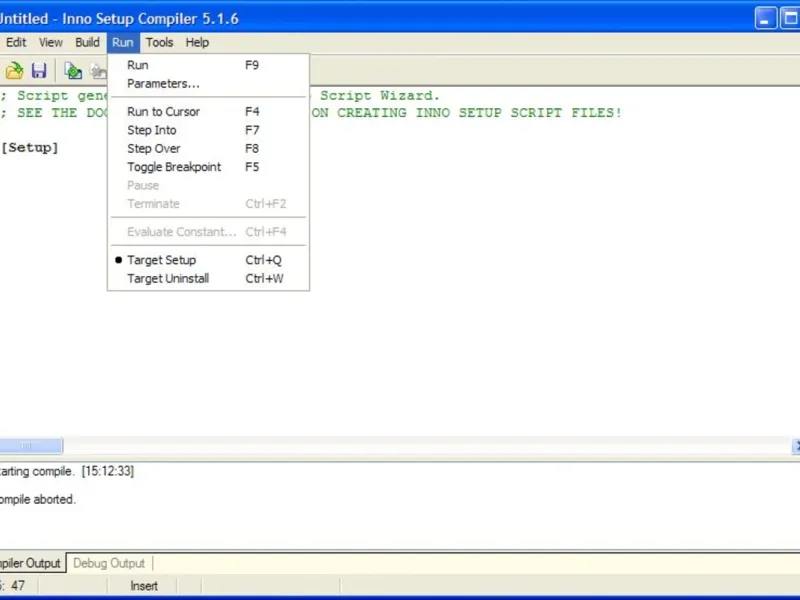Image resolution: width=800 pixels, height=600 pixels.
Task: Click the 'Compile aborted.' output line
Action: pyautogui.click(x=38, y=499)
